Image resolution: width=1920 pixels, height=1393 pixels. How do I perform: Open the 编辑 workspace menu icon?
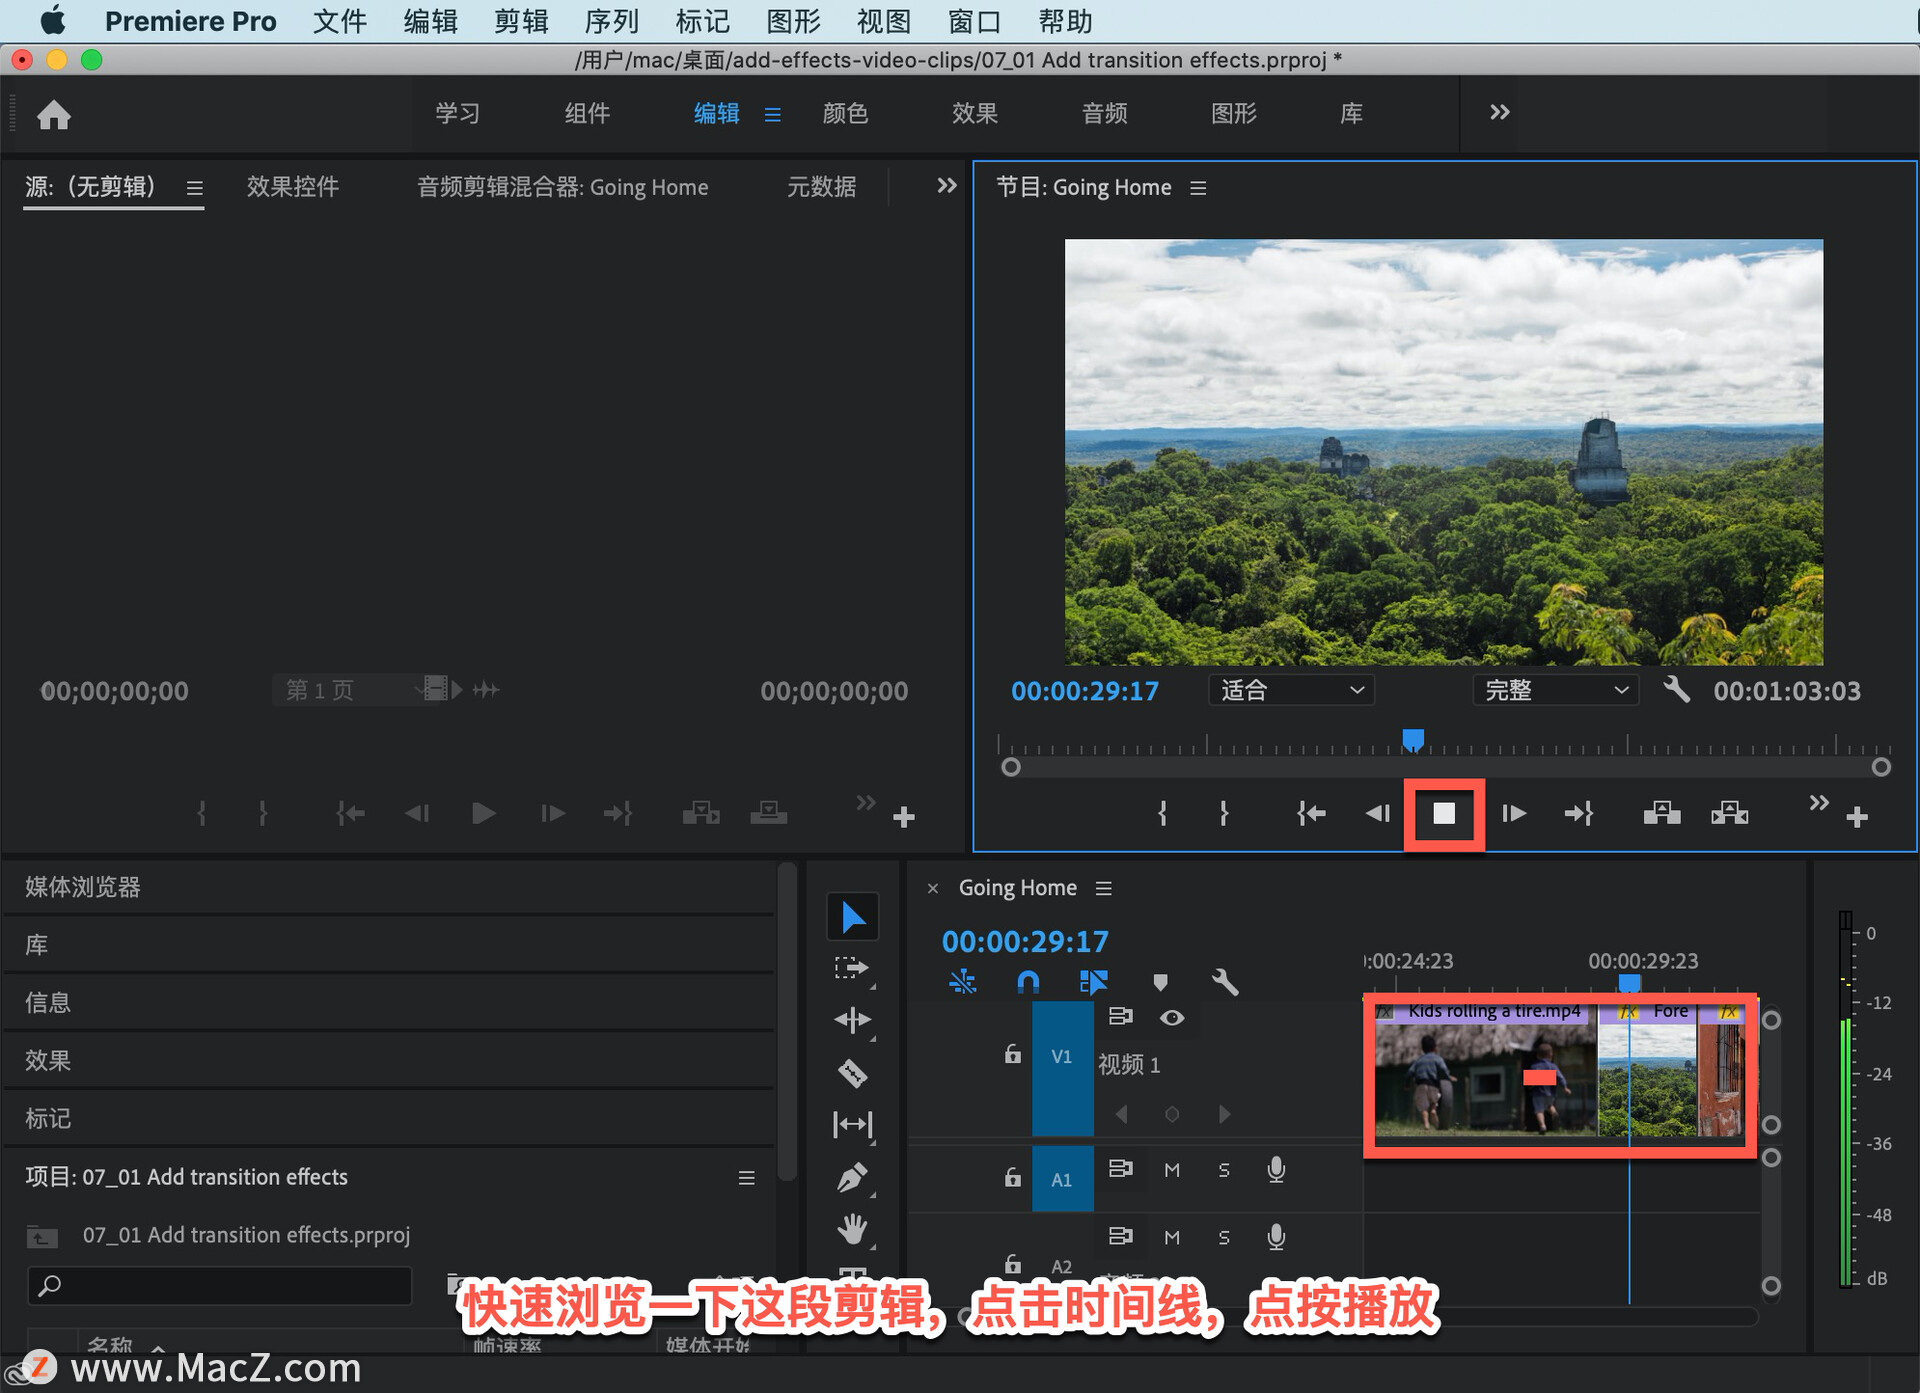click(772, 115)
